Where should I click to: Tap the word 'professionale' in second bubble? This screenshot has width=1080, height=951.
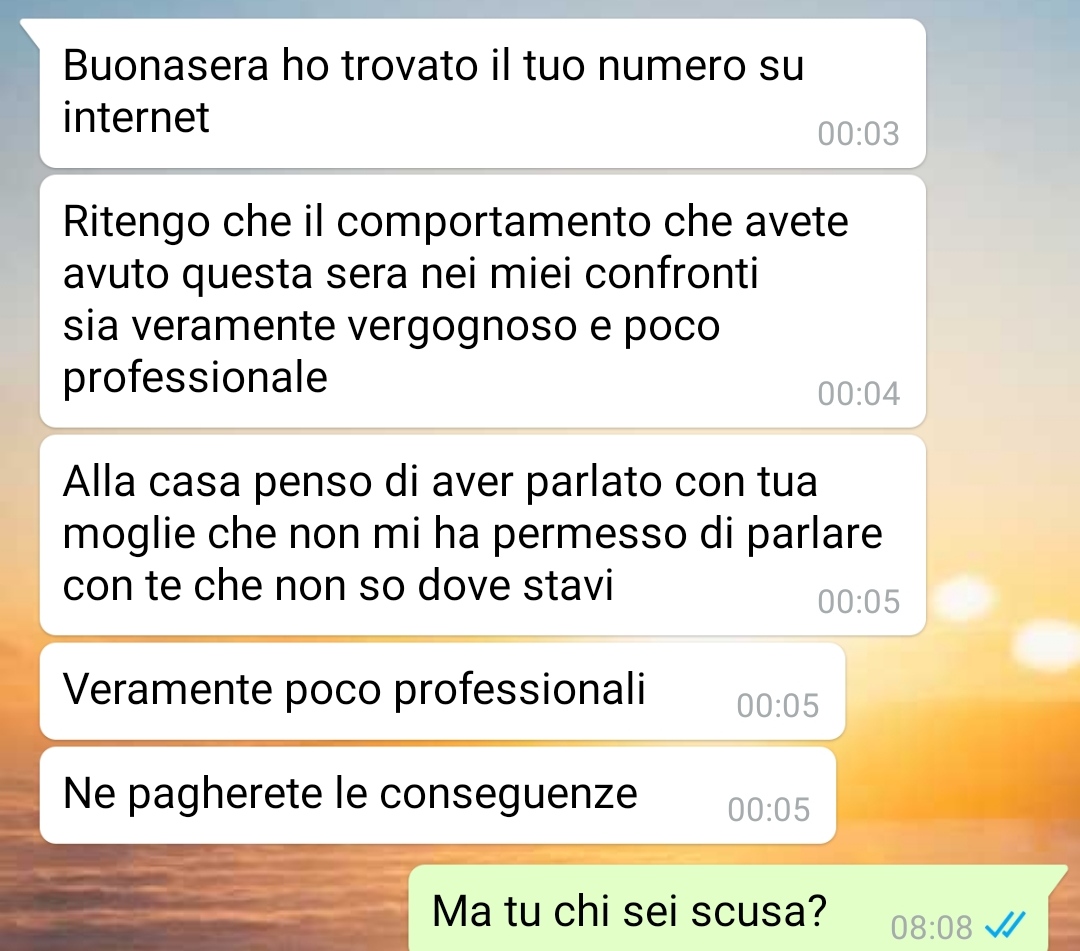[x=195, y=377]
